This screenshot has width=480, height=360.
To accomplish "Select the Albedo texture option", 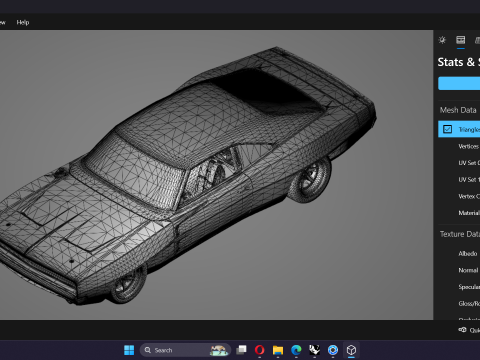I will [x=468, y=254].
